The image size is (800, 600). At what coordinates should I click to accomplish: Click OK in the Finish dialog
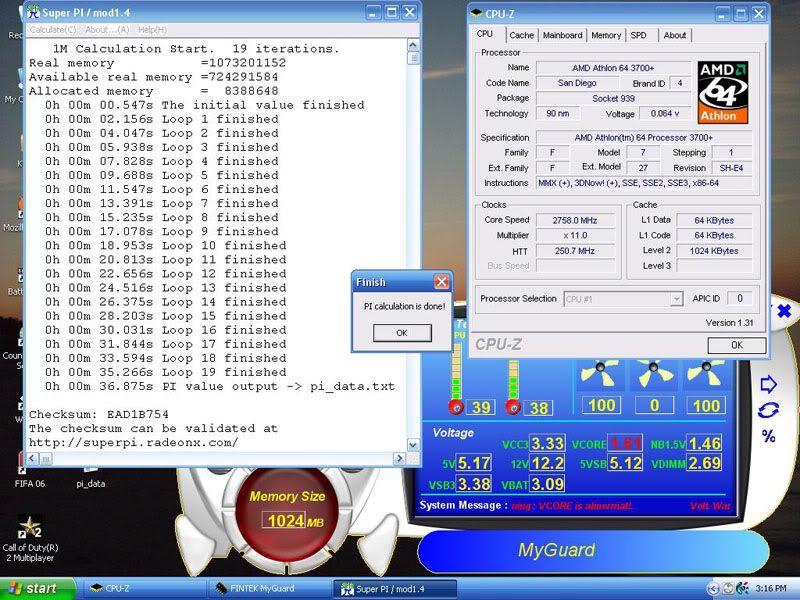(402, 333)
